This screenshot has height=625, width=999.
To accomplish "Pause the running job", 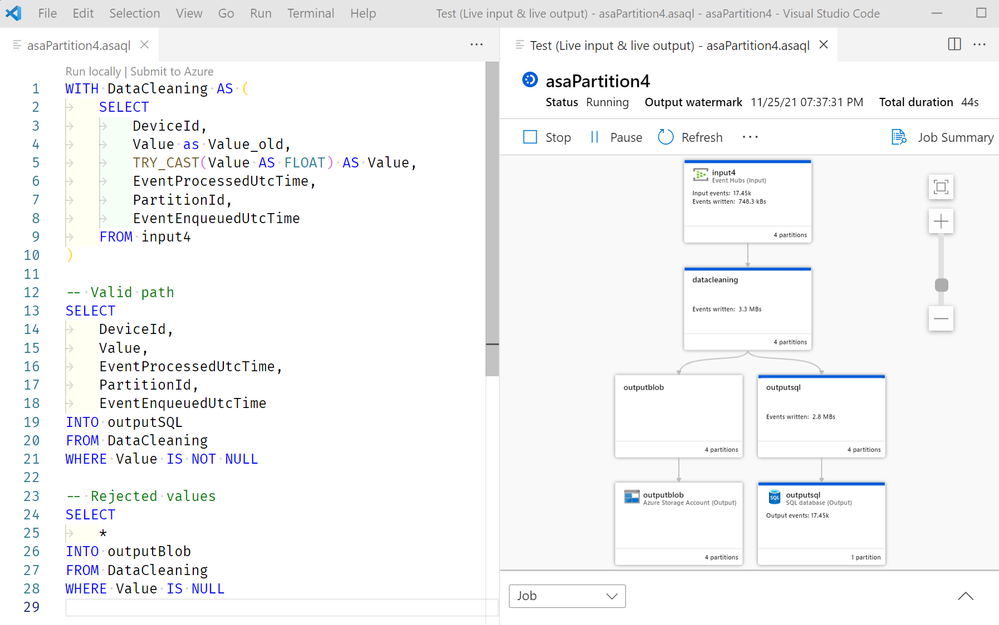I will click(x=615, y=137).
